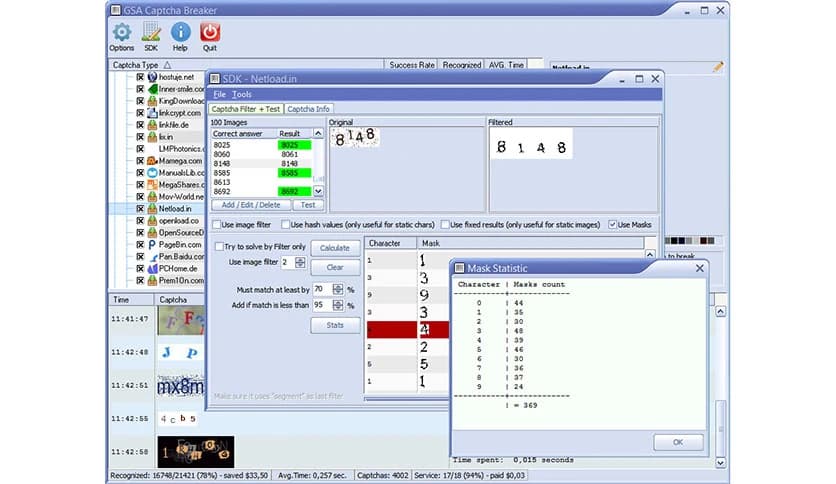
Task: Adjust Use image filter spinner arrows
Action: [300, 262]
